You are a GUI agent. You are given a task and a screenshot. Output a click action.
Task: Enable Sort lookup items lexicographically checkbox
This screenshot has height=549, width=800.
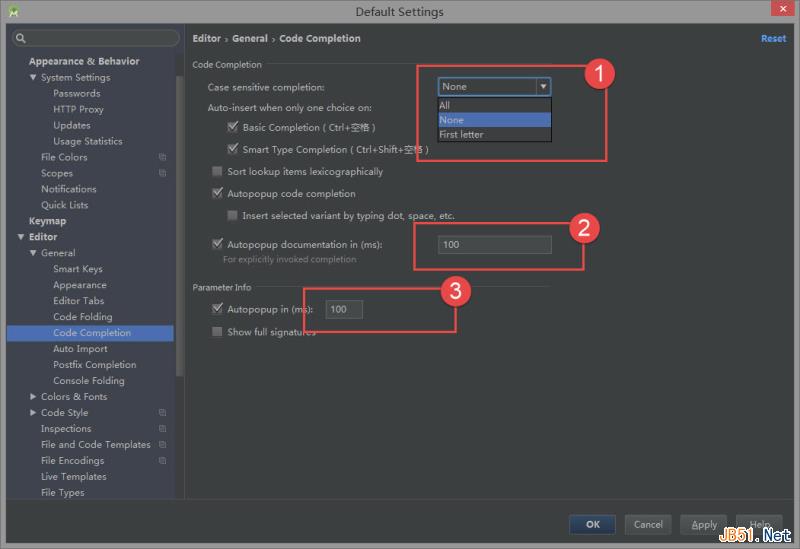217,171
